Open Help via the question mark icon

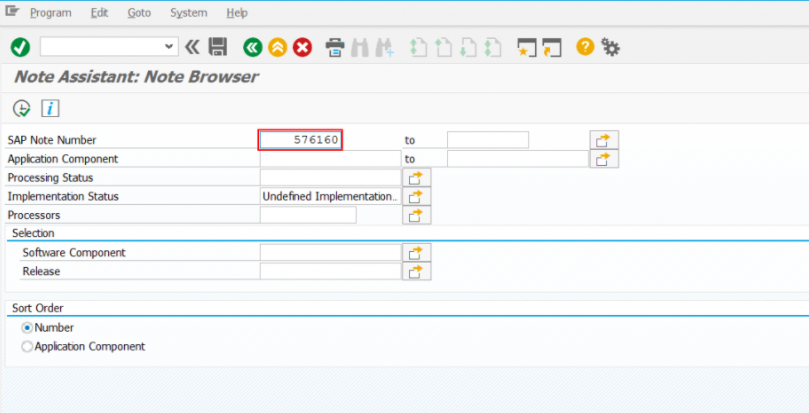[585, 47]
